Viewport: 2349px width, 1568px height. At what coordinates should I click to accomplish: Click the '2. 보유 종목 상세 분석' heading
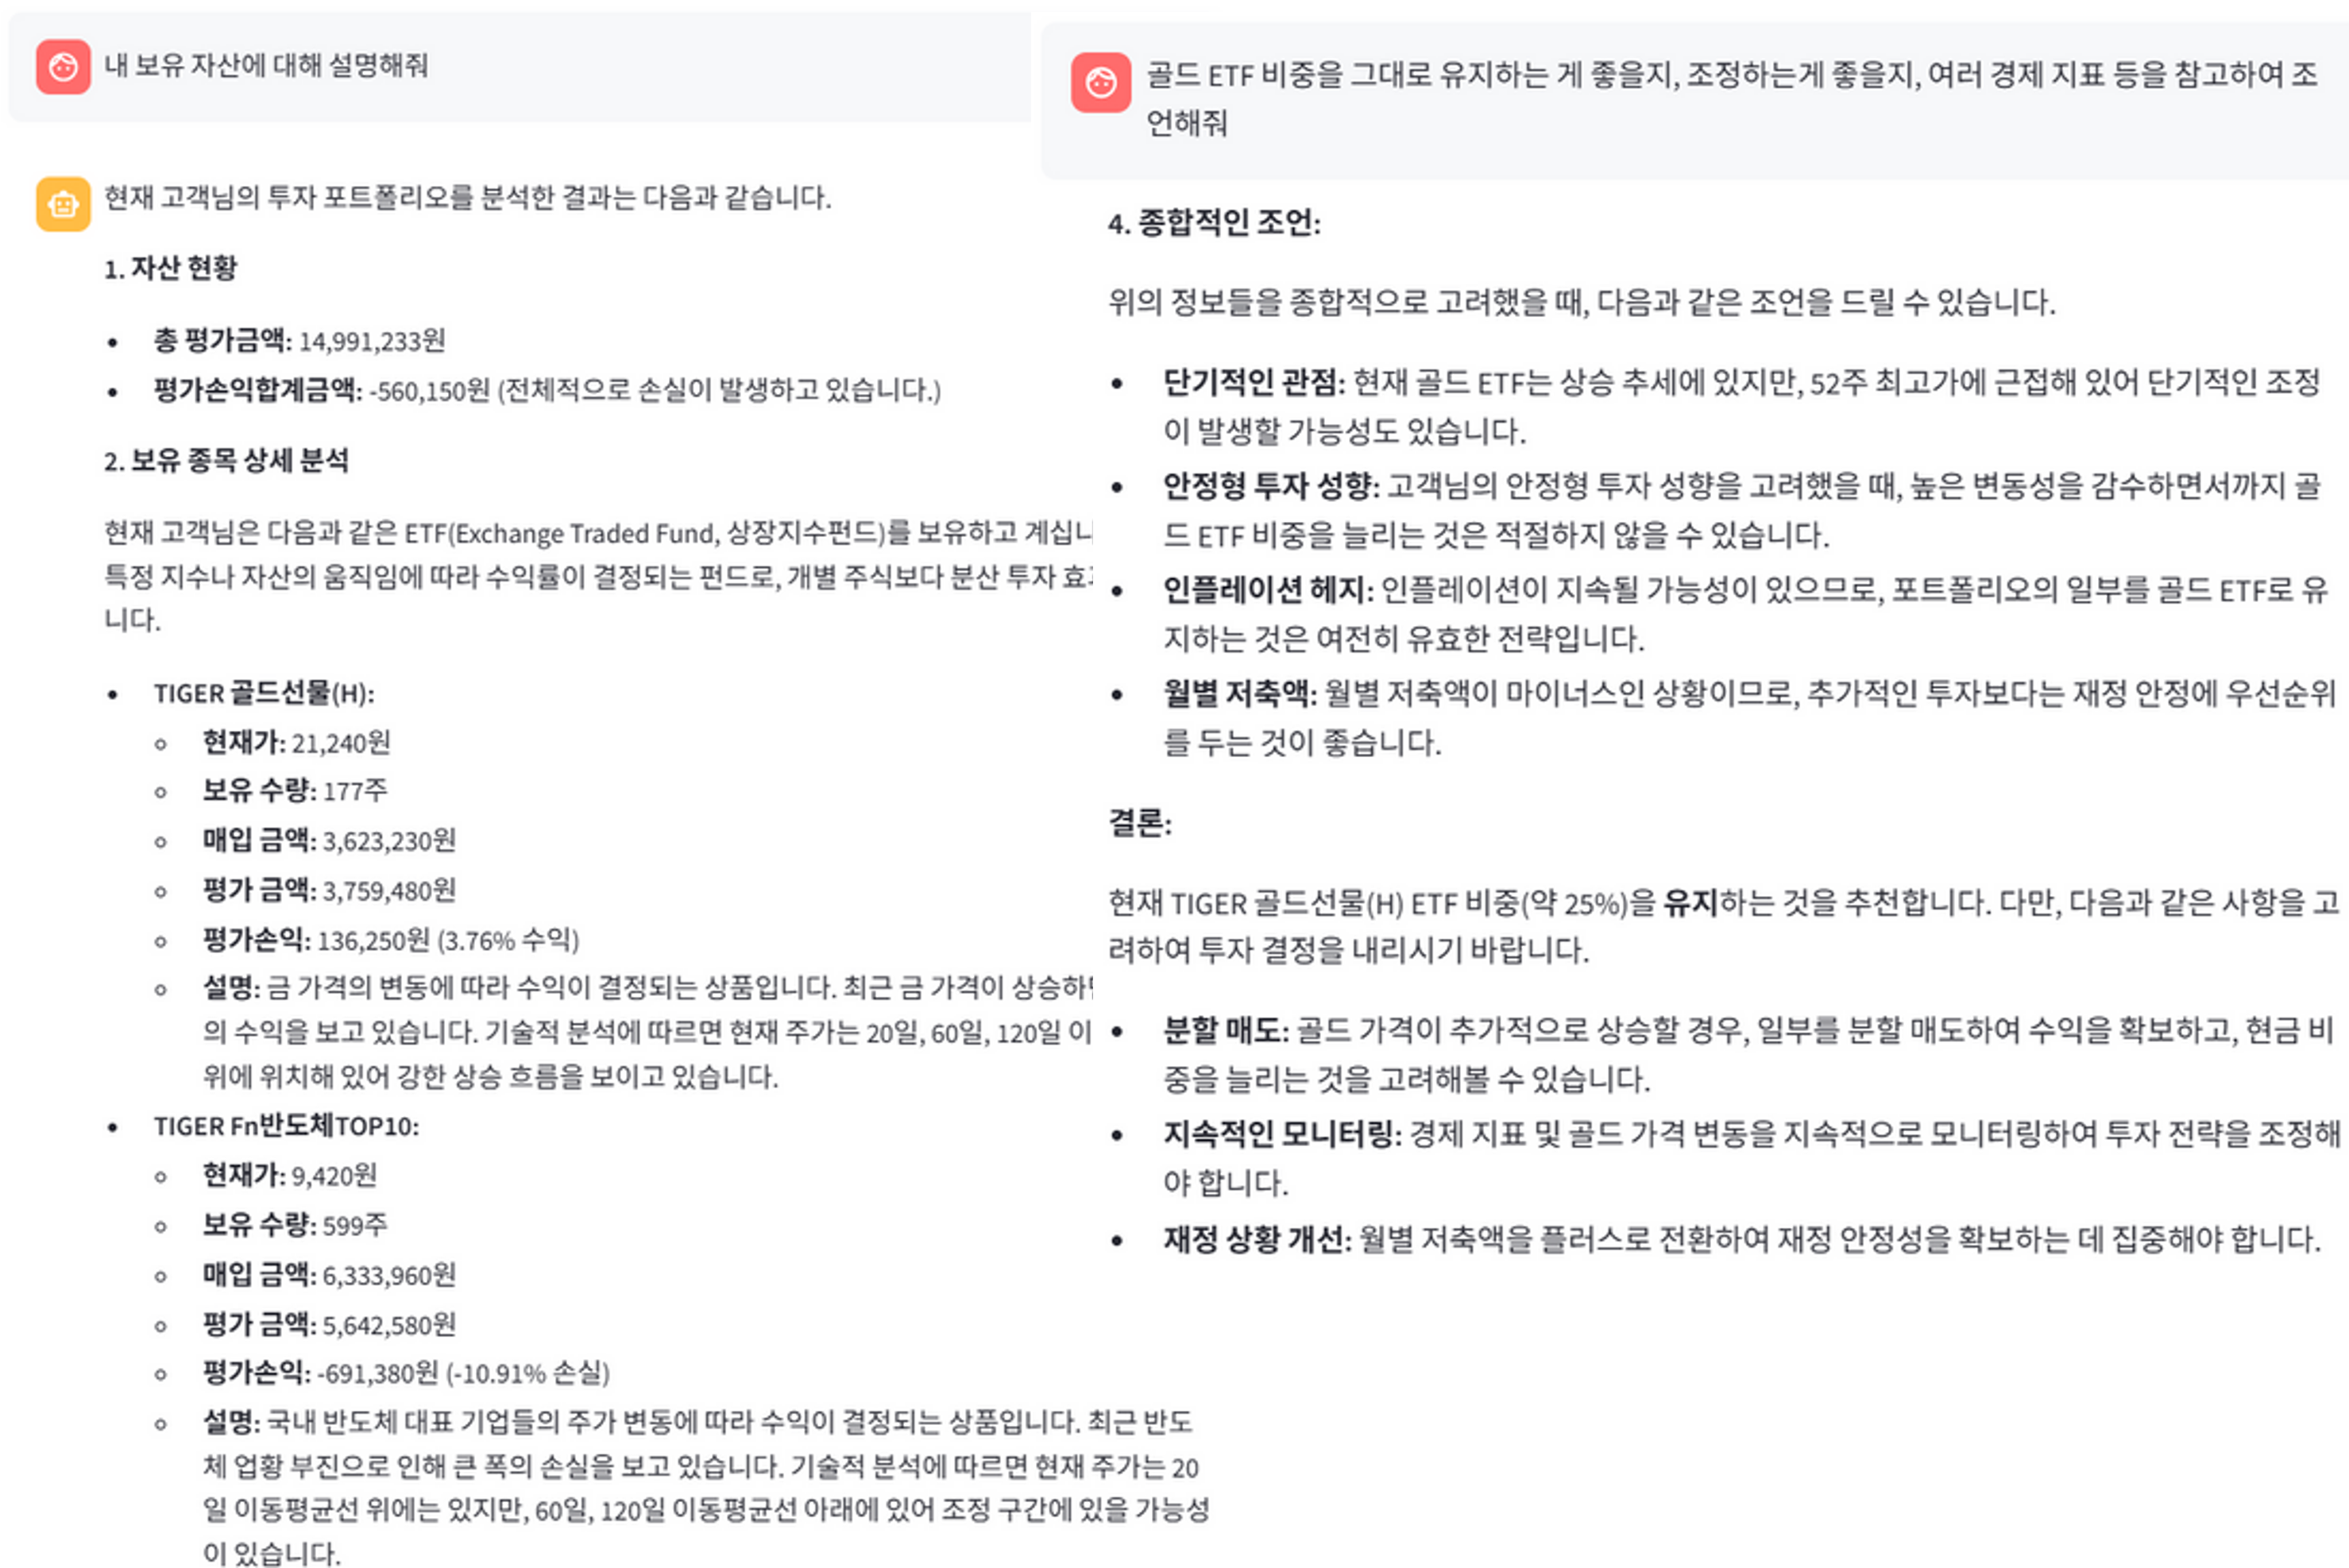[x=227, y=460]
